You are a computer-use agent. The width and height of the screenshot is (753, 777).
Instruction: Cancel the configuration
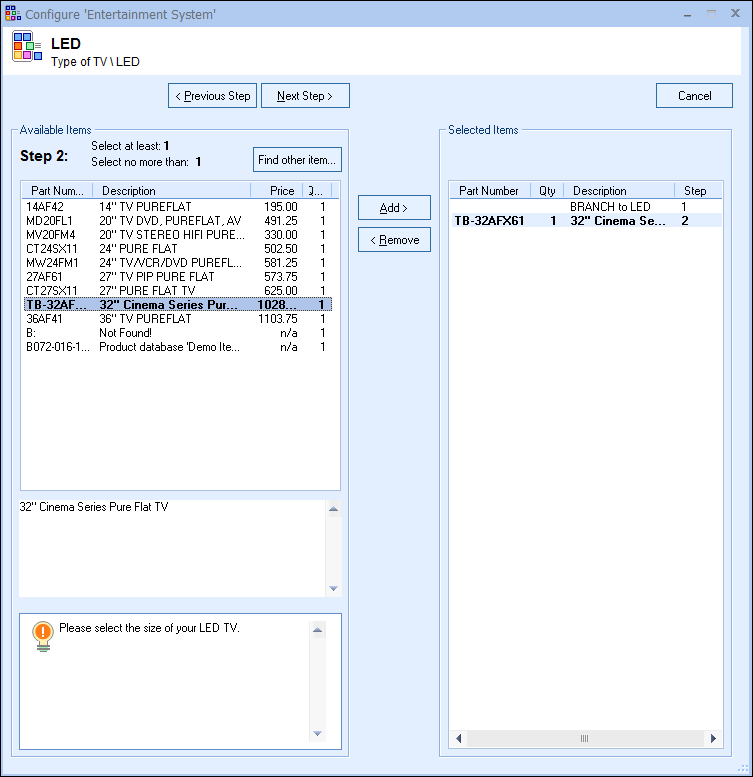(694, 96)
